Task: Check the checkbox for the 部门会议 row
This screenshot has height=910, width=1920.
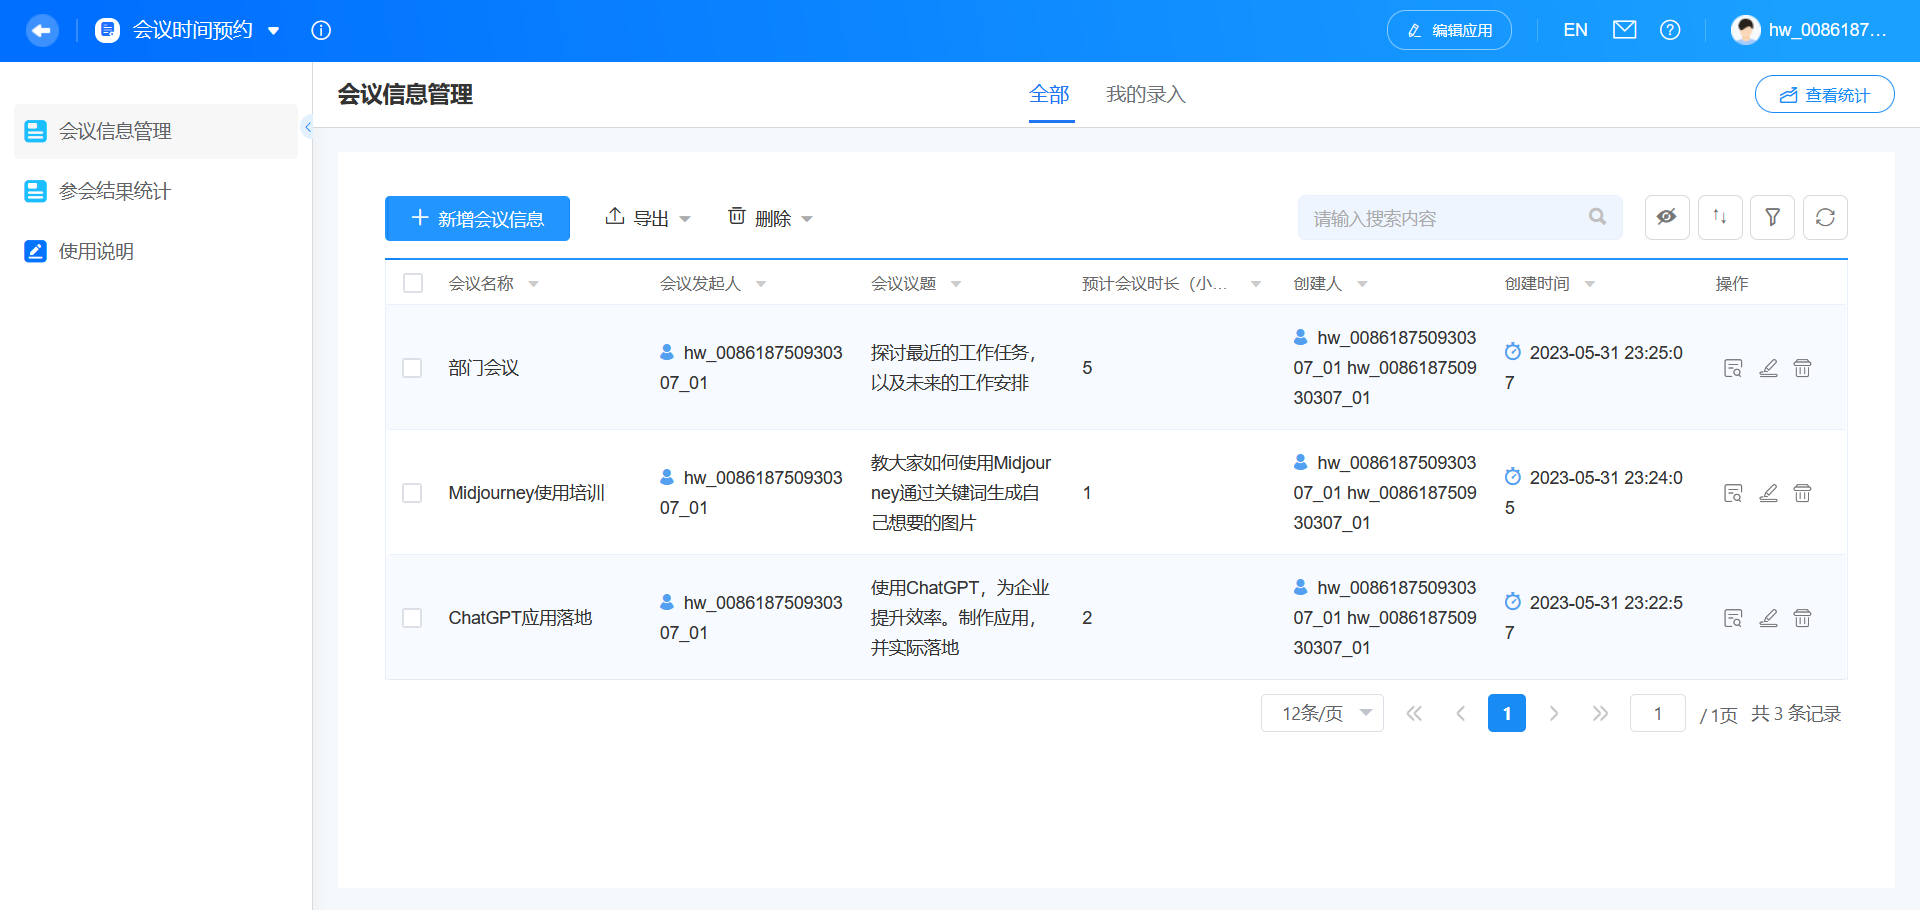Action: click(x=412, y=368)
